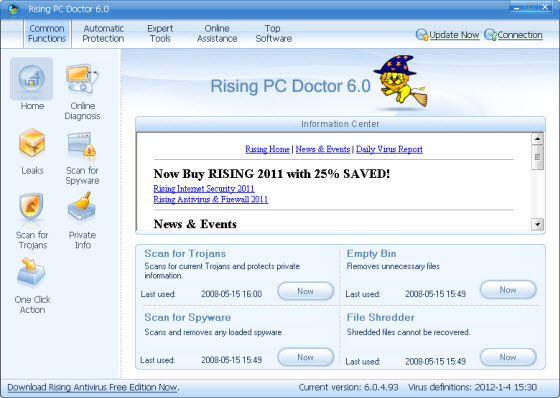Open the Expert Tools tab
560x398 pixels.
[160, 34]
